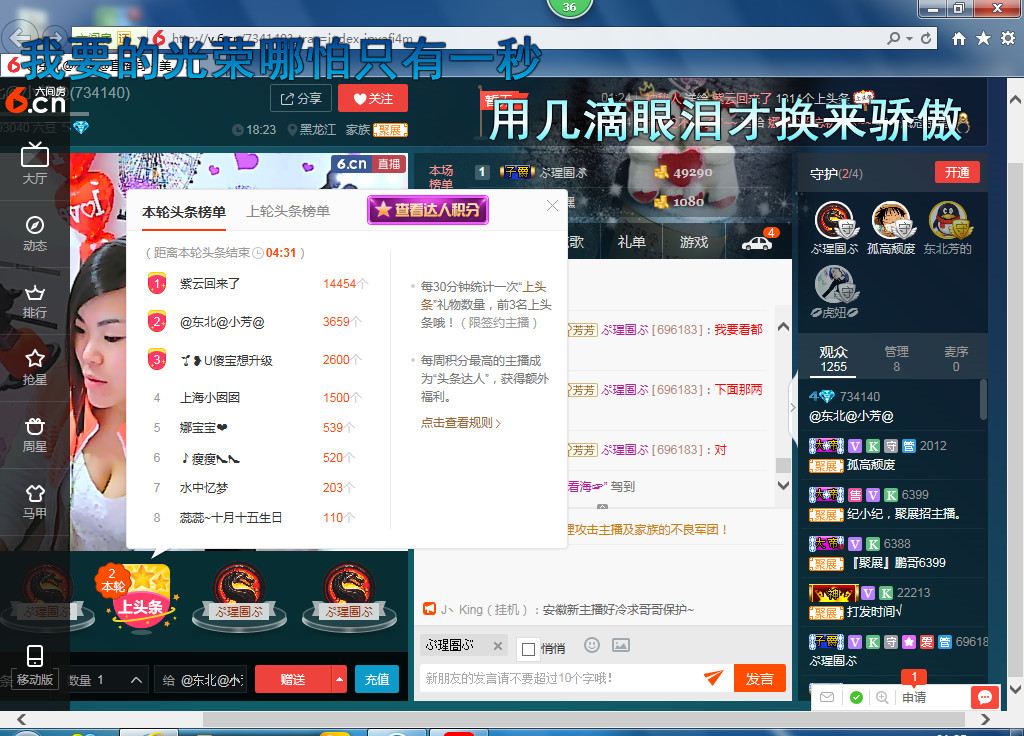
Task: Click the magnifier zoom icon in bottom bar
Action: pos(882,697)
